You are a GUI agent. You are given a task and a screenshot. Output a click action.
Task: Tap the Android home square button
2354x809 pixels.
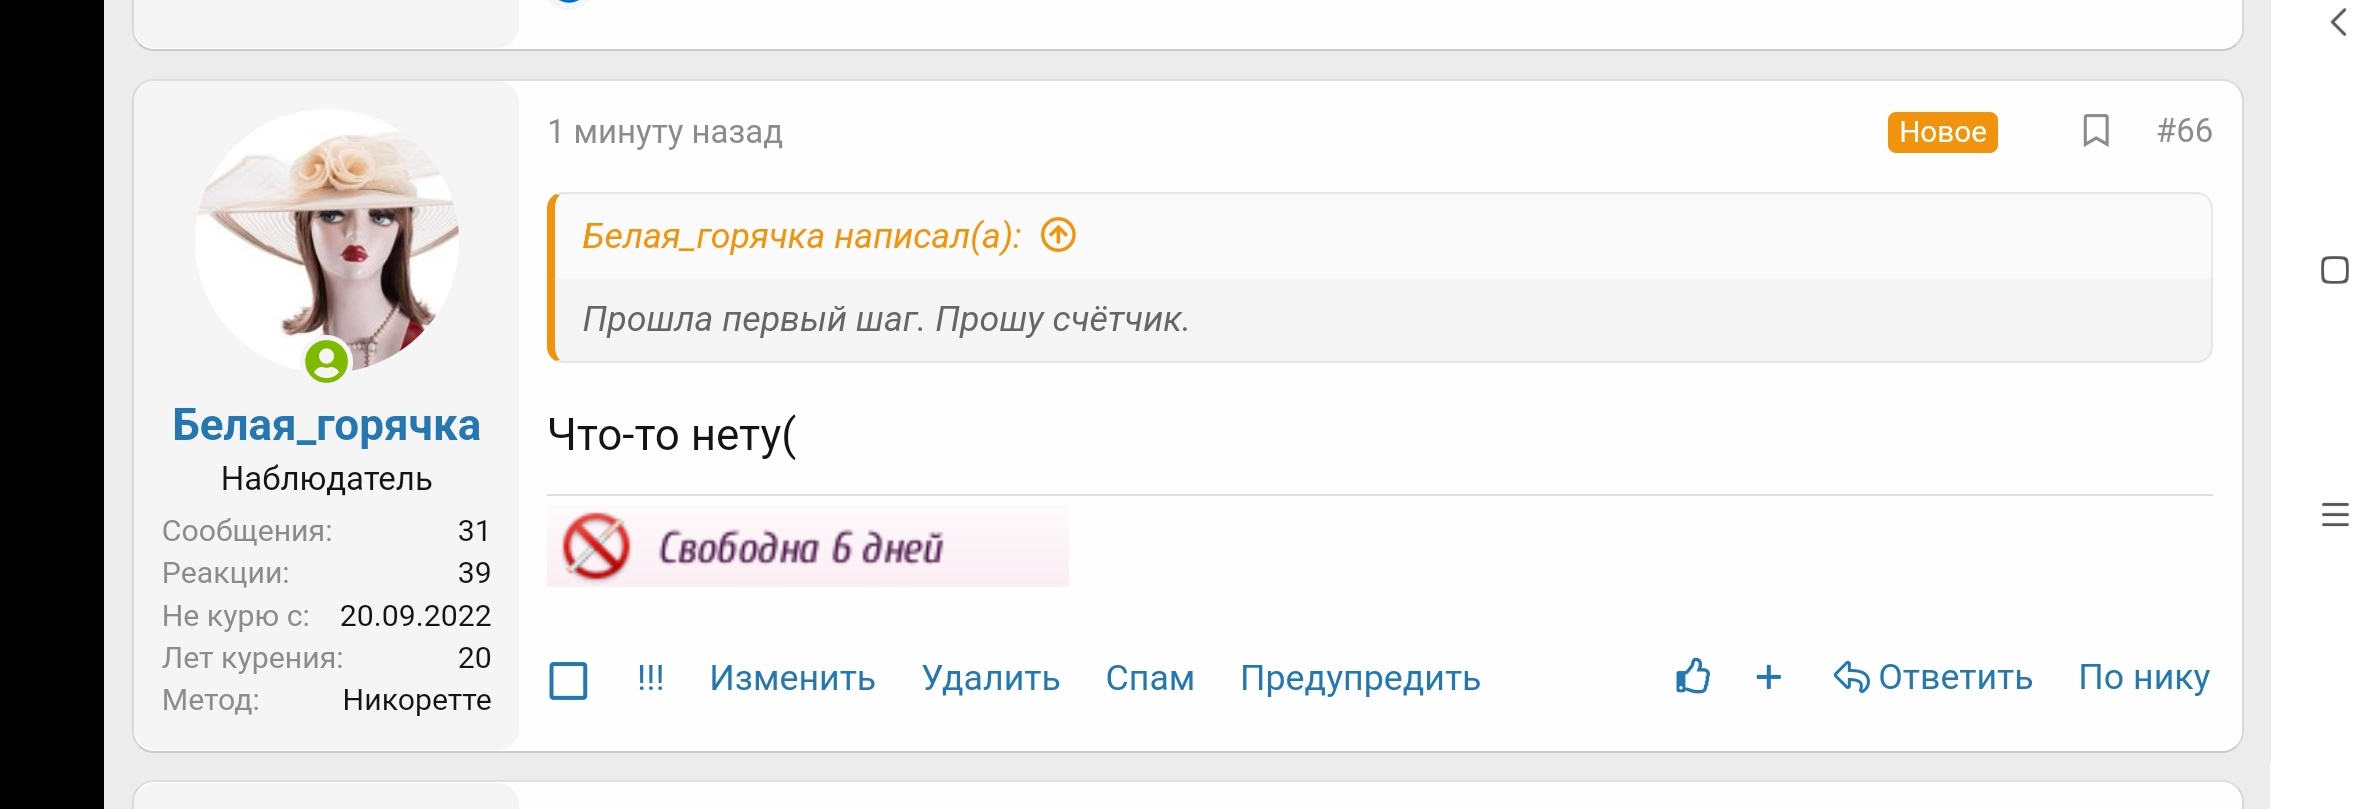(x=2334, y=270)
